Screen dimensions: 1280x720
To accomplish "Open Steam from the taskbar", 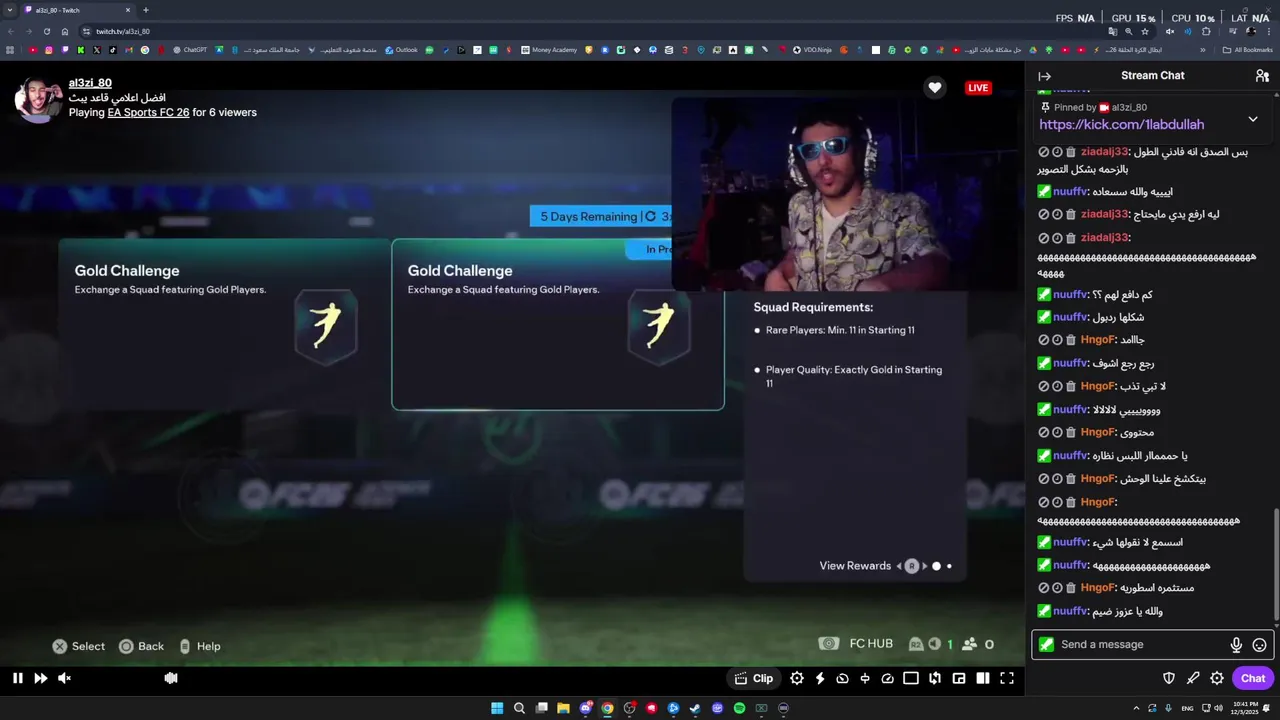I will click(695, 708).
